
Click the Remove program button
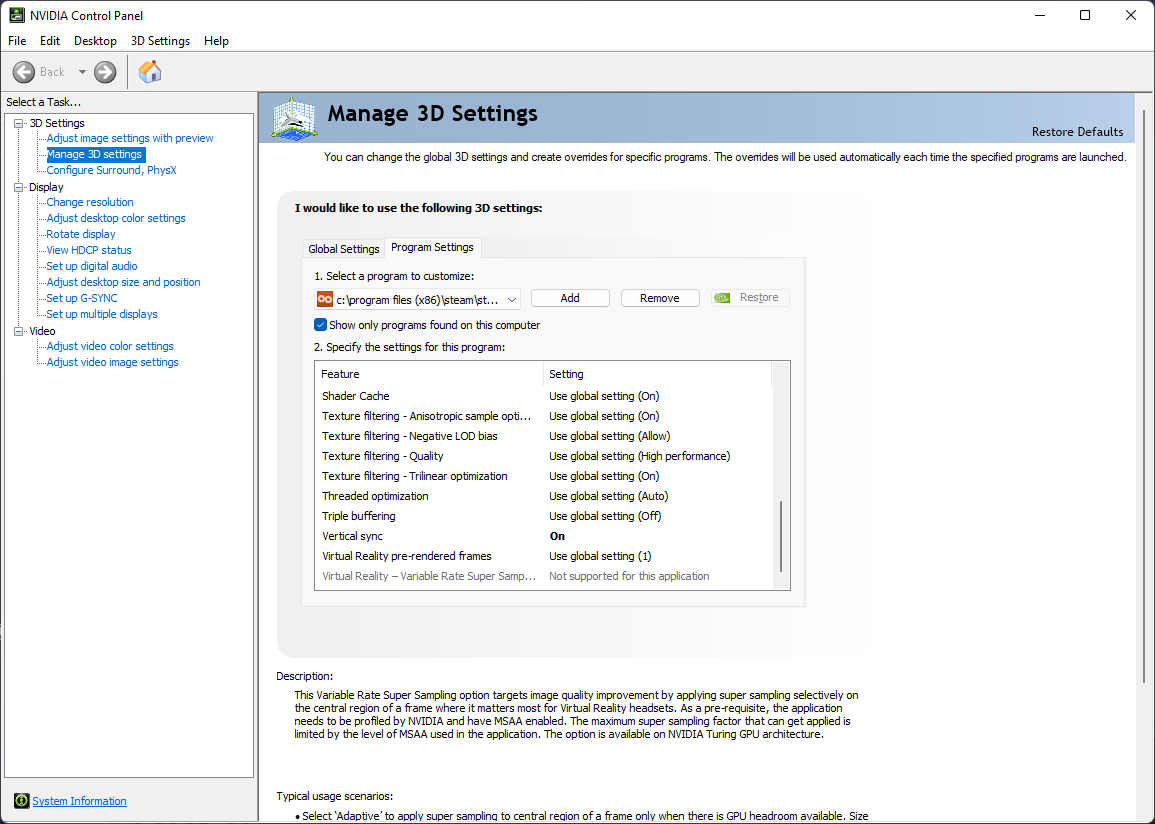coord(660,298)
